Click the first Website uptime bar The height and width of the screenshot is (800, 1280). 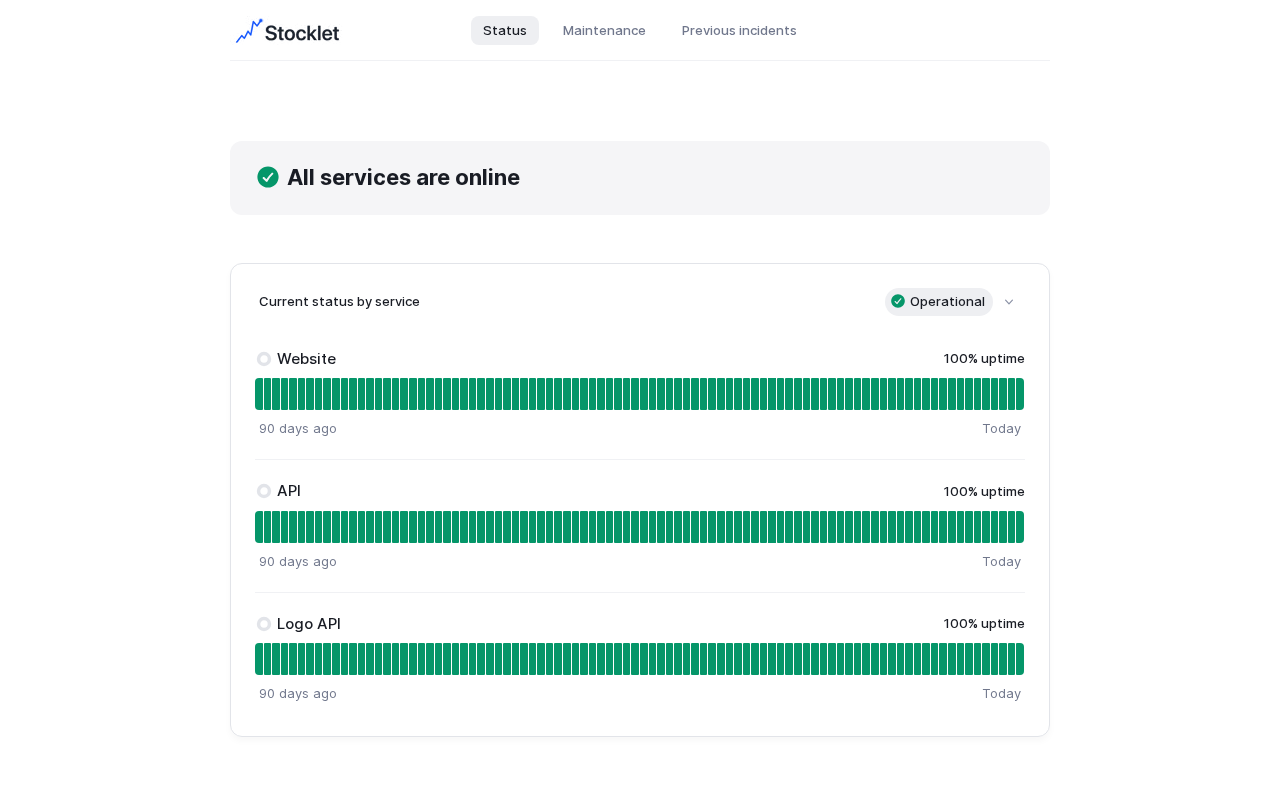pos(259,394)
